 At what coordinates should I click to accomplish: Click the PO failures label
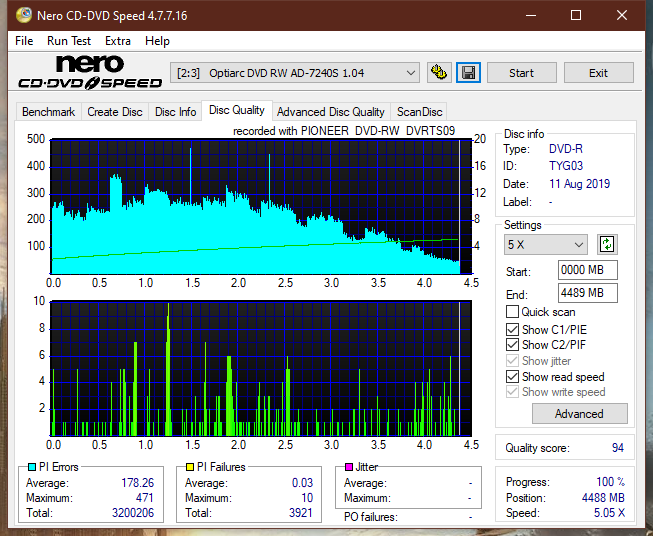pyautogui.click(x=371, y=517)
